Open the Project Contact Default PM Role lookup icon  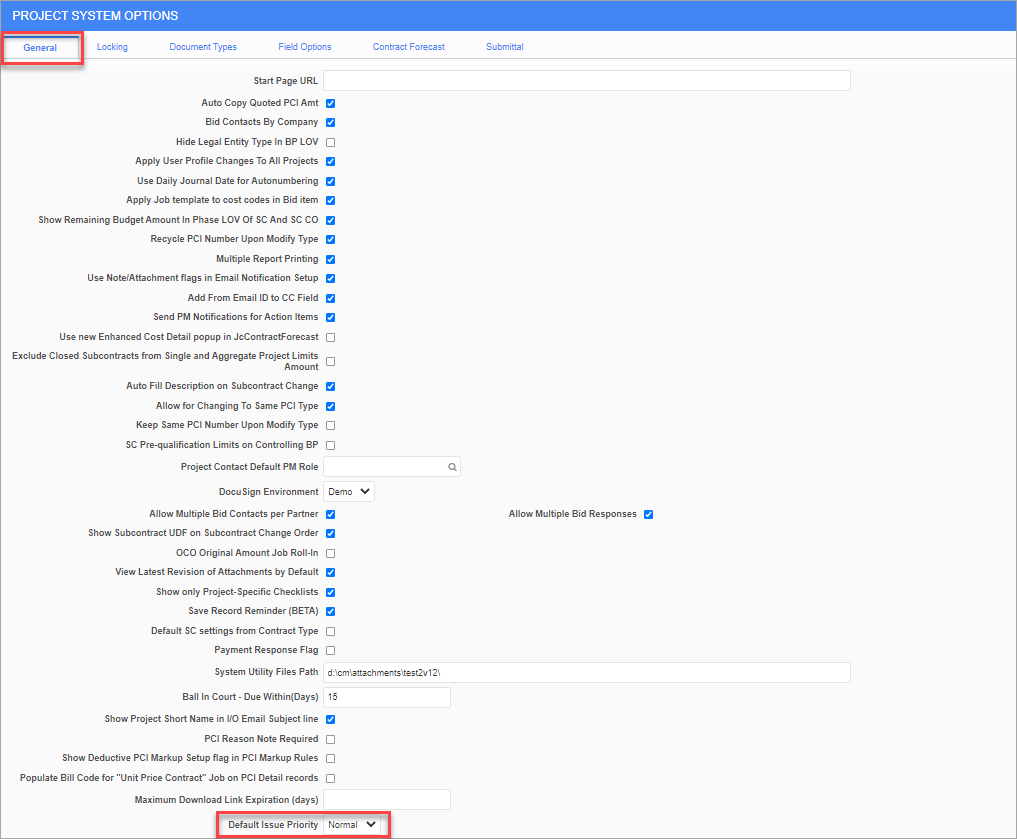coord(452,467)
